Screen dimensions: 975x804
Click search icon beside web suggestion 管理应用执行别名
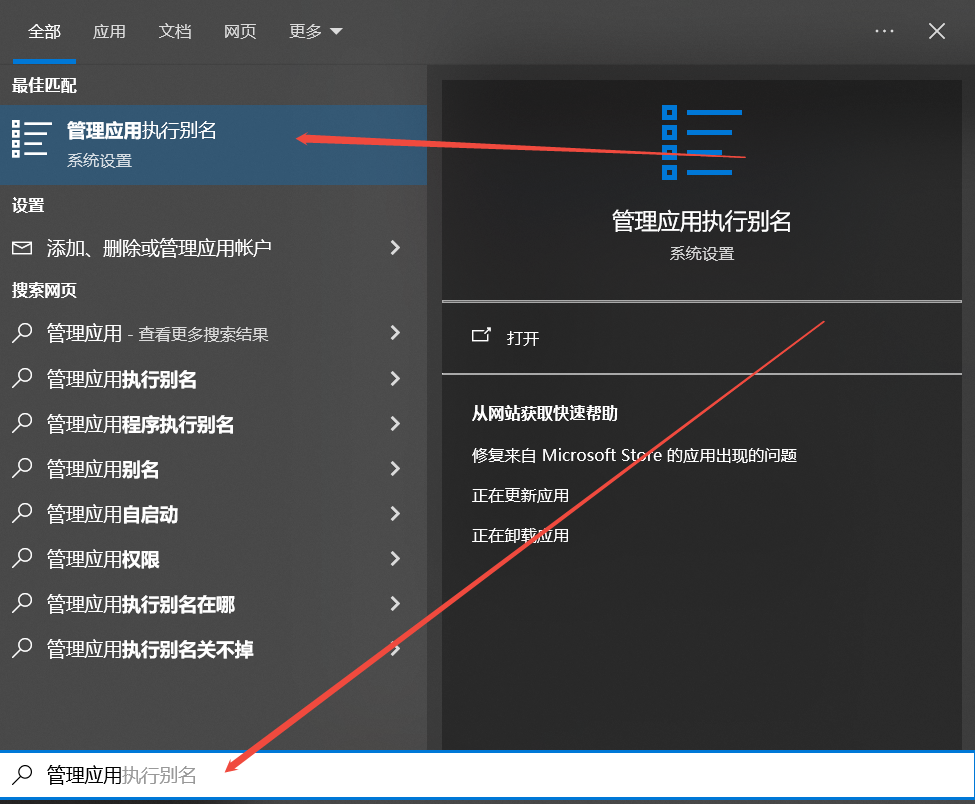22,378
